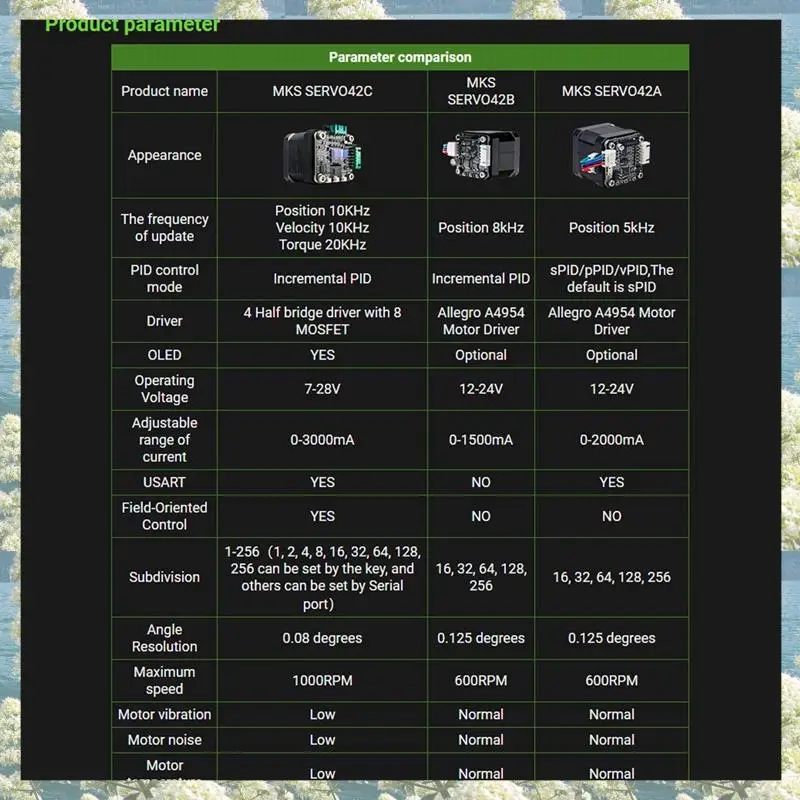Select the 'MKS SERVO42C' column heading
Viewport: 800px width, 800px height.
coord(322,91)
